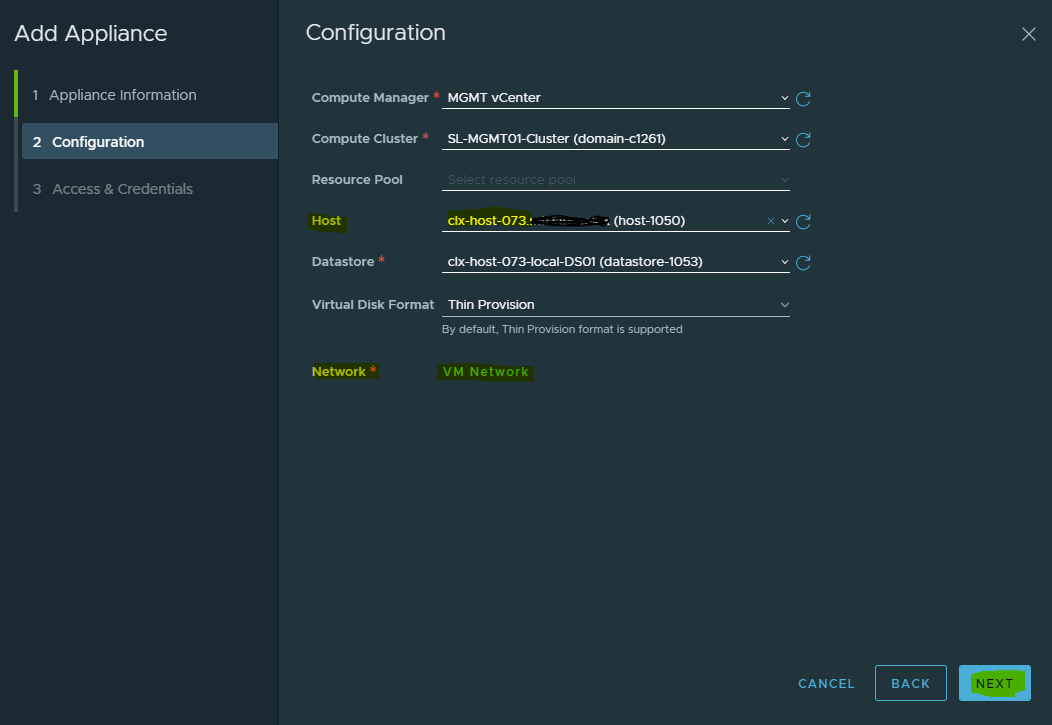Click the BACK button
Screen dimensions: 1052x725
pyautogui.click(x=910, y=683)
